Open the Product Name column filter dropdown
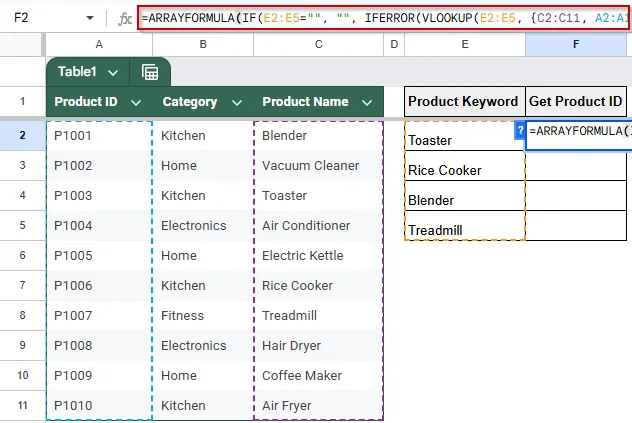Screen dimensions: 632x423 [367, 103]
